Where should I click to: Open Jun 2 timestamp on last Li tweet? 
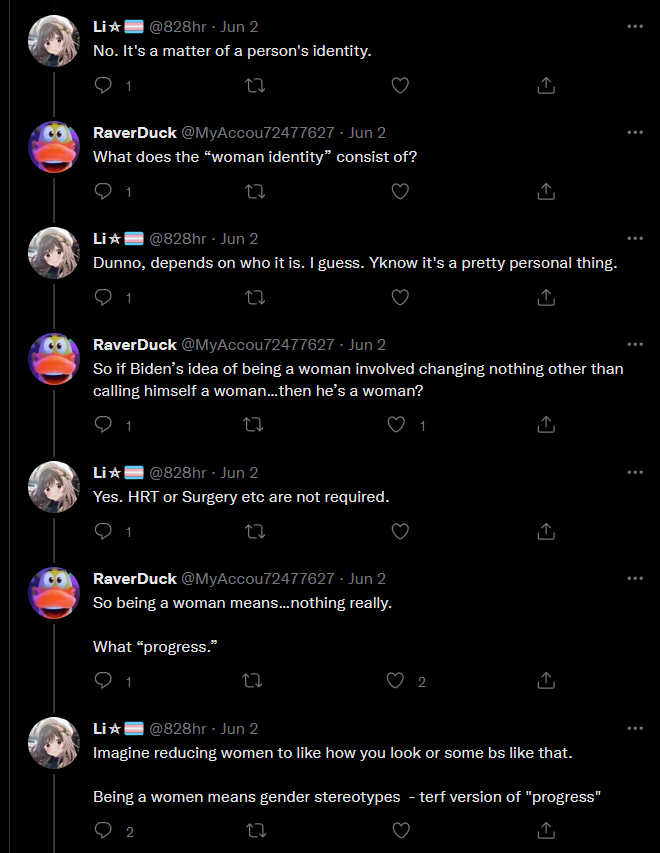pos(239,728)
